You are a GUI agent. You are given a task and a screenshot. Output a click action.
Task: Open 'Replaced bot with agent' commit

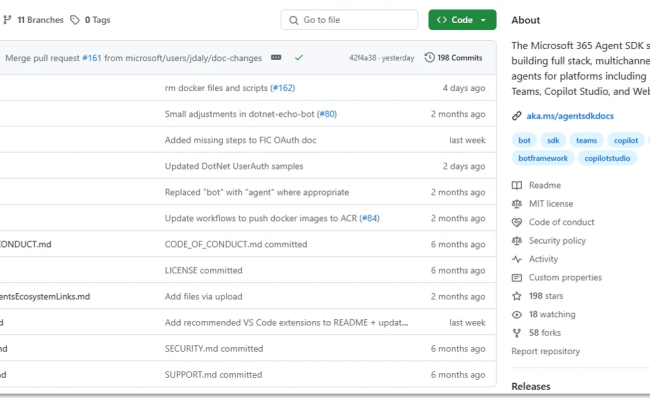pyautogui.click(x=257, y=192)
